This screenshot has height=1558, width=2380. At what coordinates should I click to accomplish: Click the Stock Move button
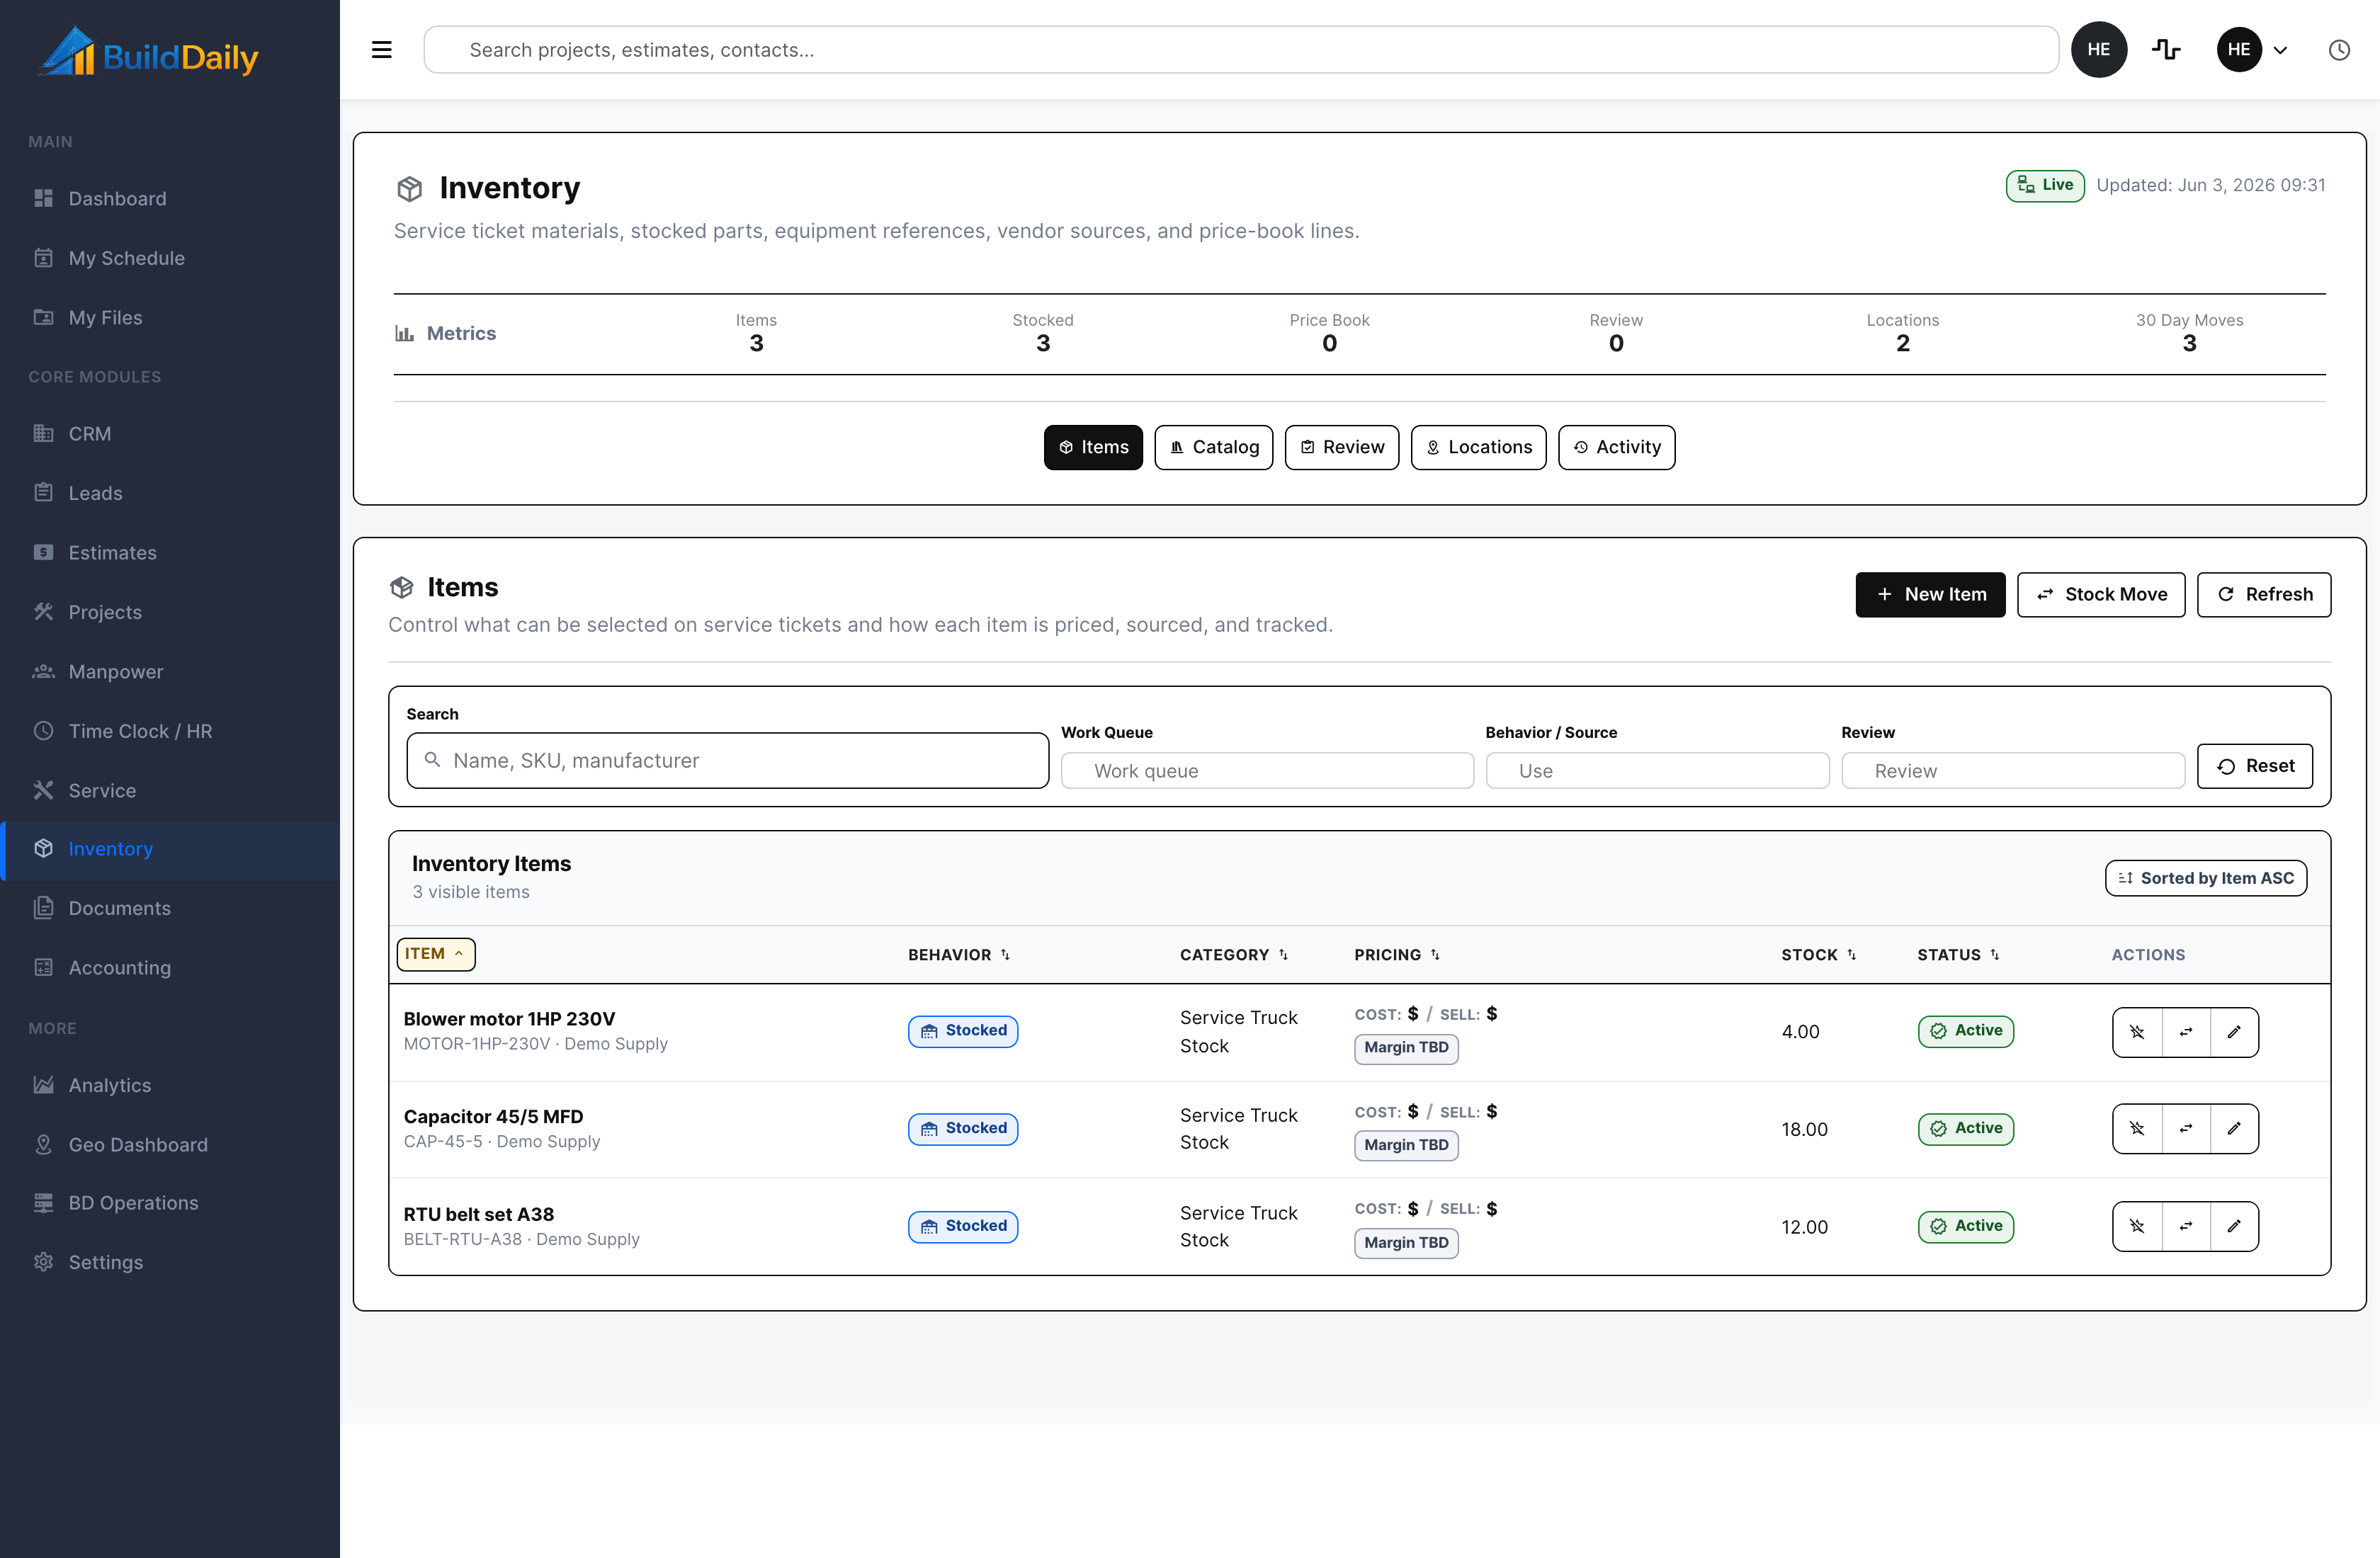2101,595
